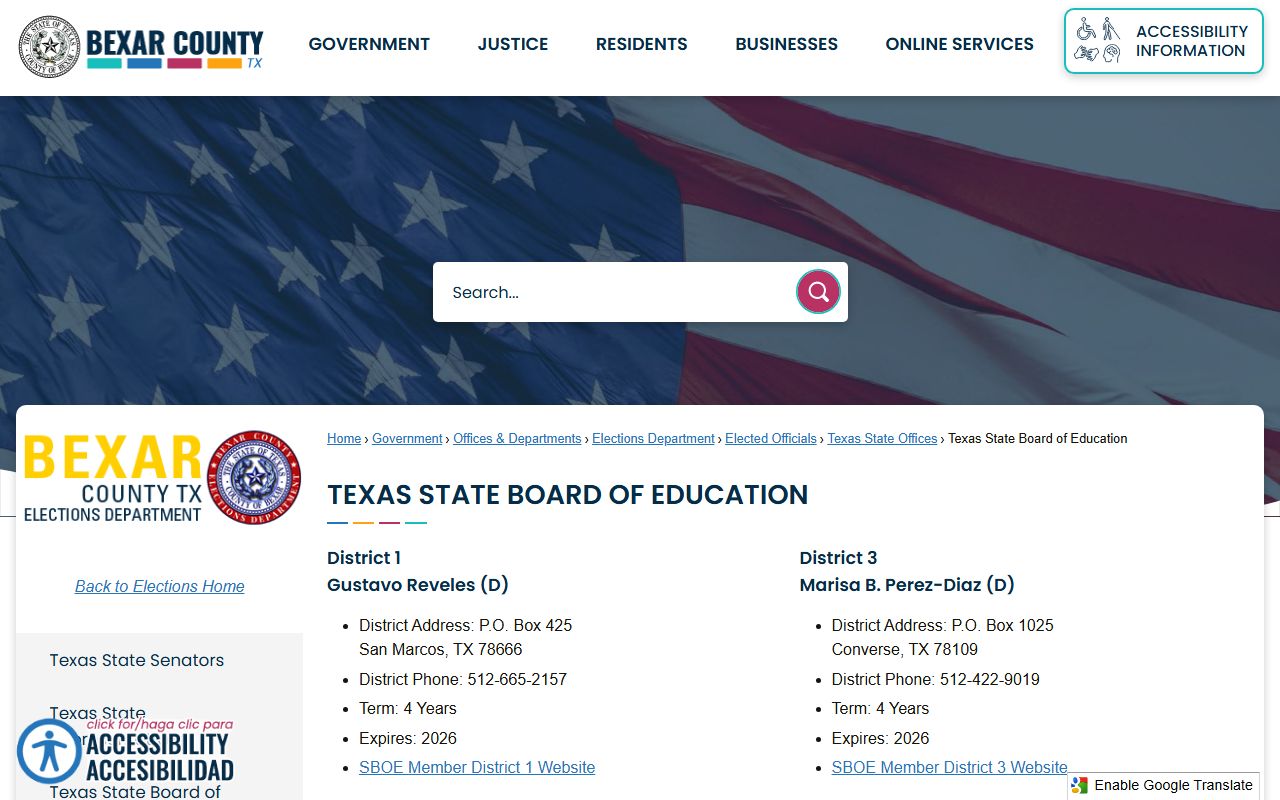This screenshot has height=800, width=1280.
Task: Open the Elected Officials breadcrumb
Action: tap(771, 439)
